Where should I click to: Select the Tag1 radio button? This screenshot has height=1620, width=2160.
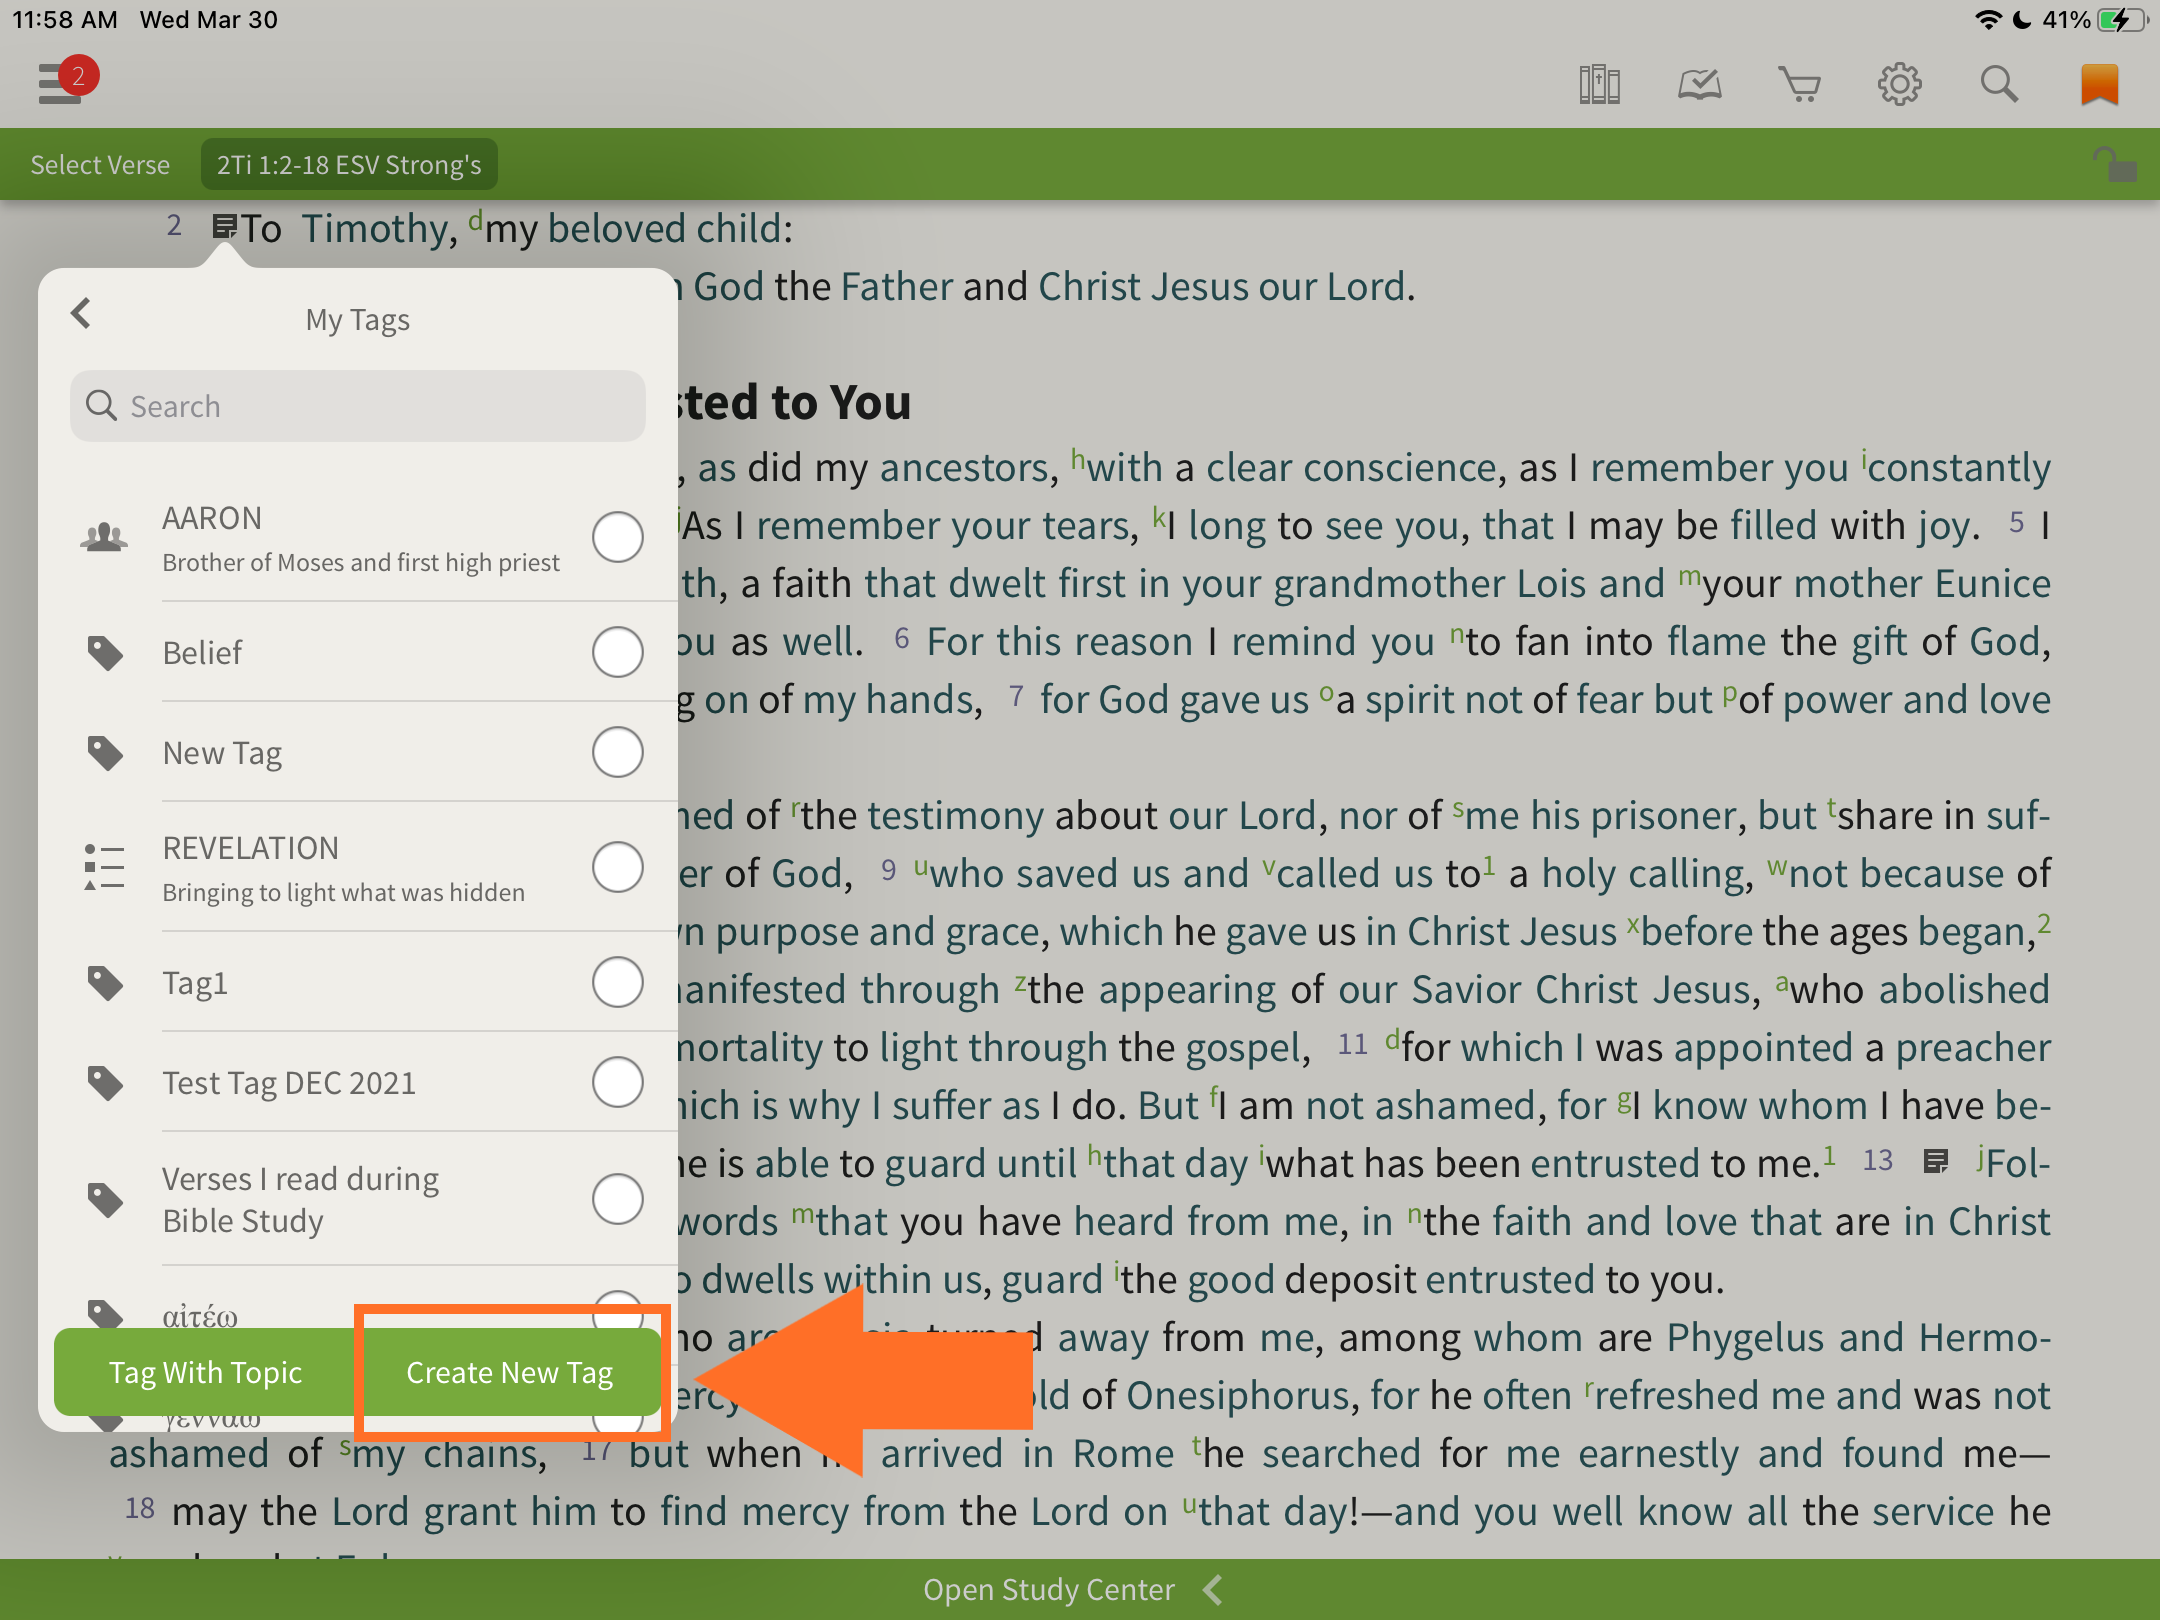click(x=617, y=982)
